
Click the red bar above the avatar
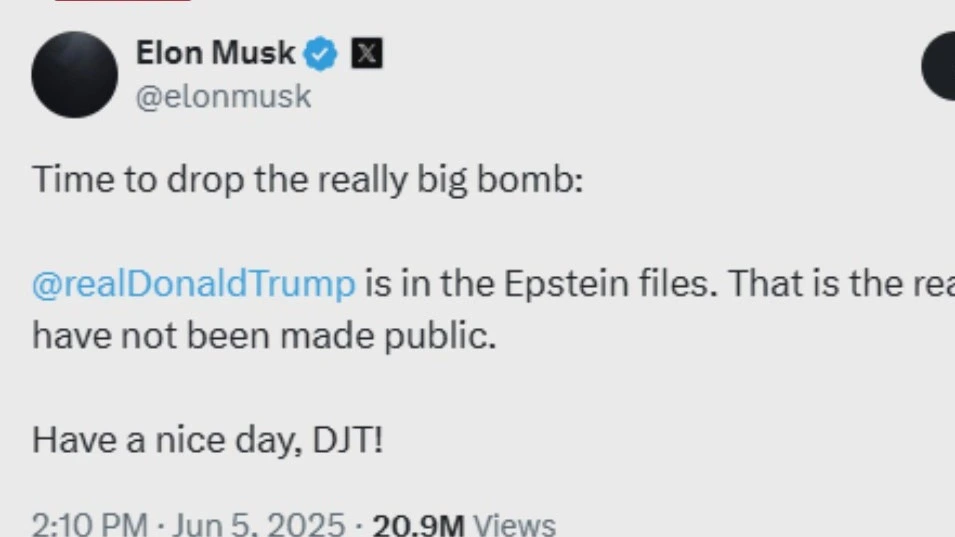pyautogui.click(x=120, y=1)
